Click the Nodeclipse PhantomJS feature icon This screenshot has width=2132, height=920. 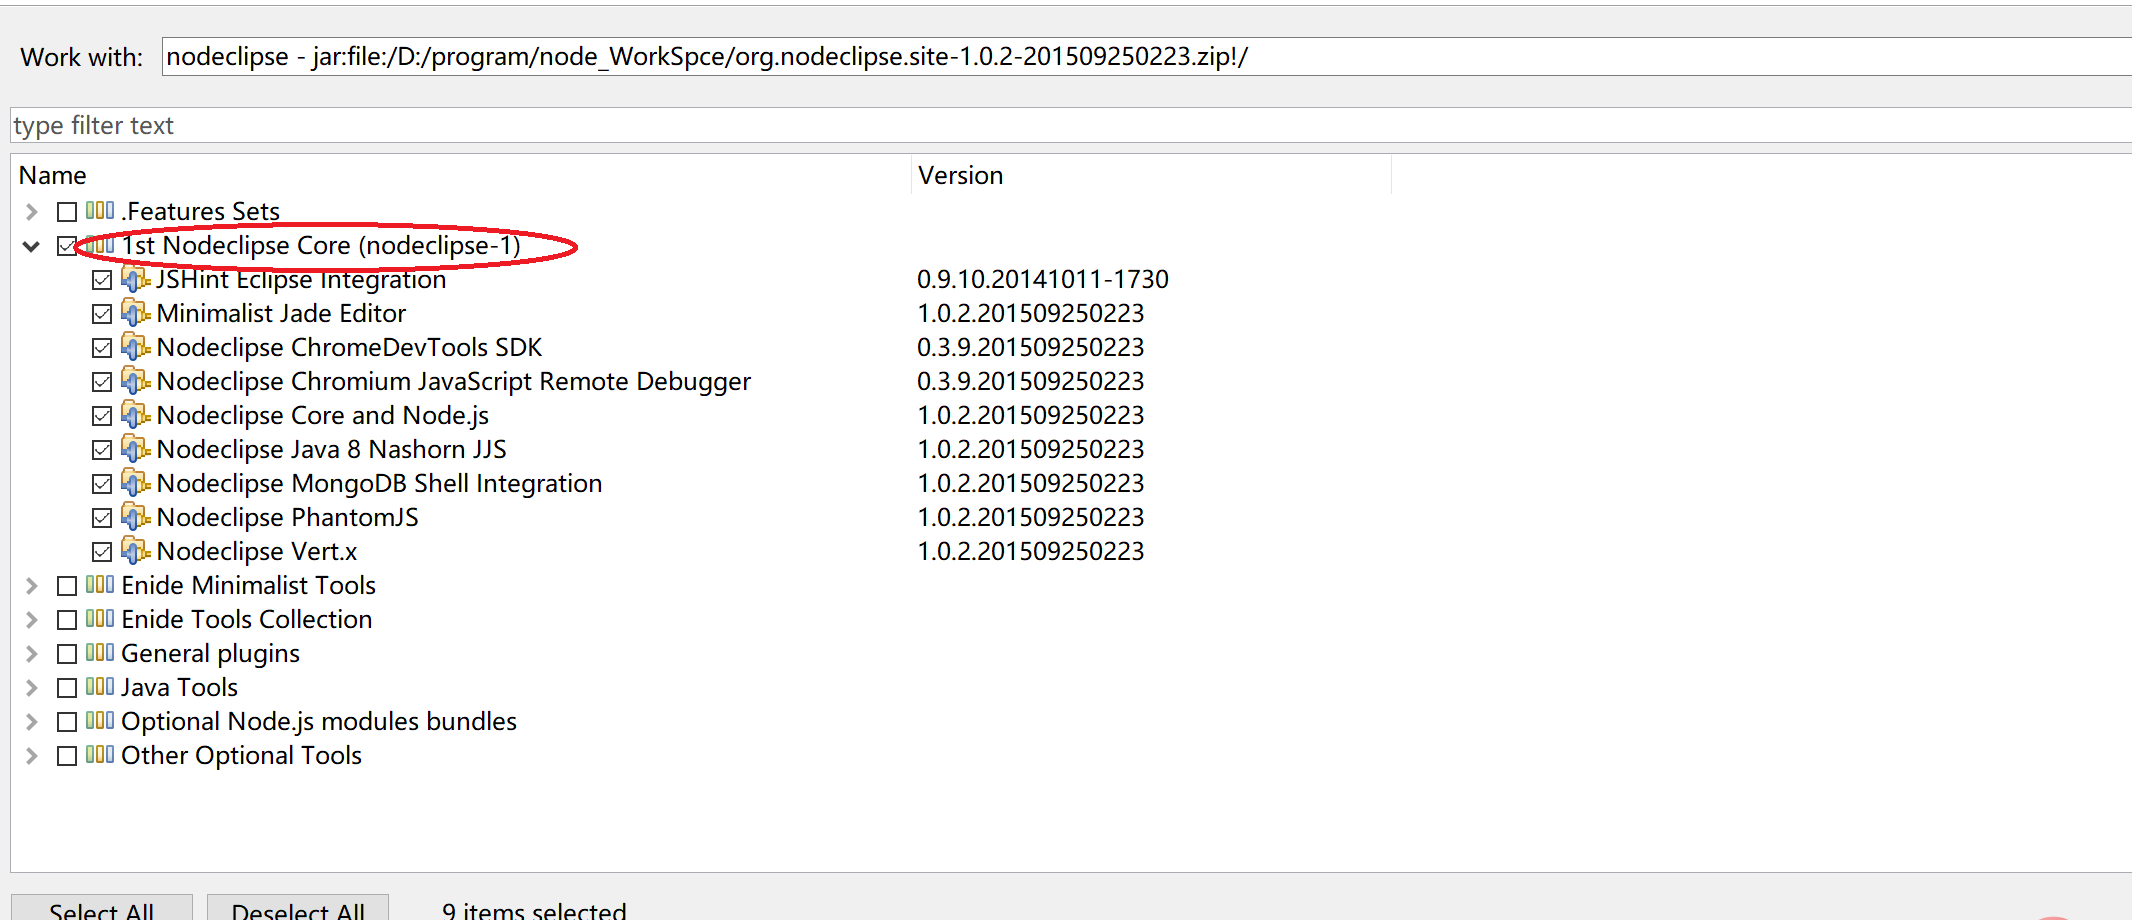135,517
